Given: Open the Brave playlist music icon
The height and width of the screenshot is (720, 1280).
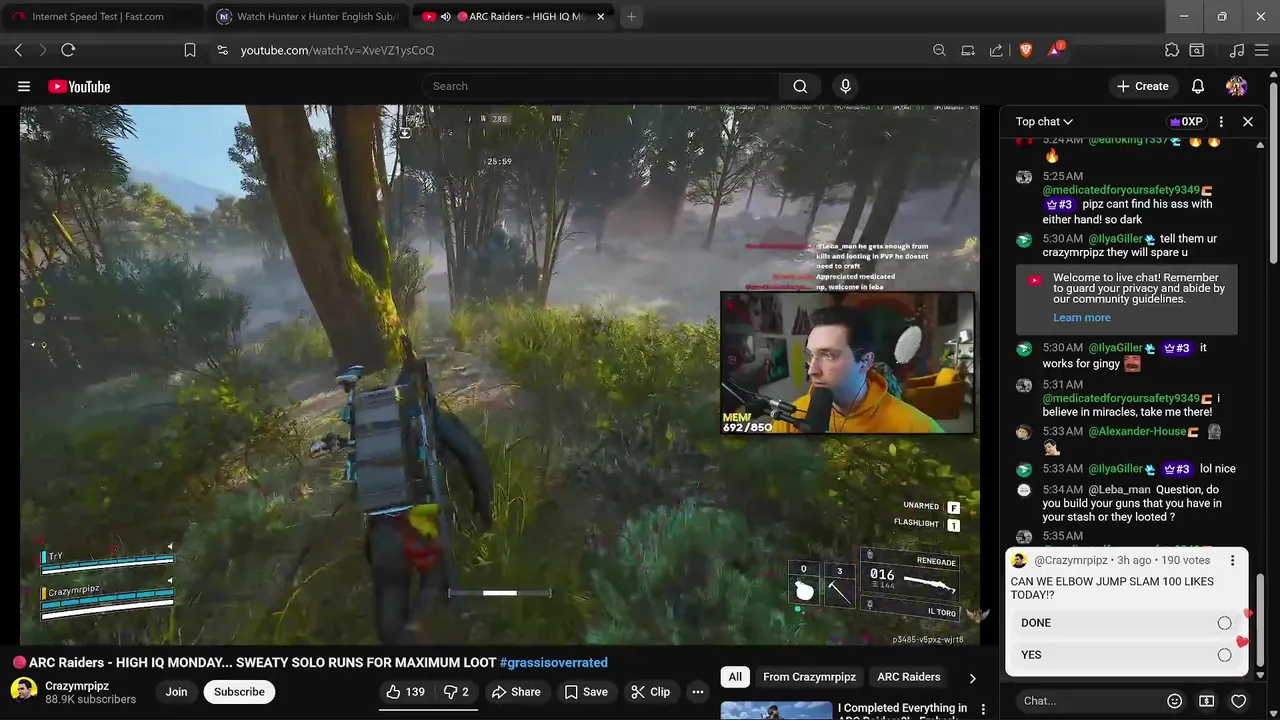Looking at the screenshot, I should tap(1237, 50).
